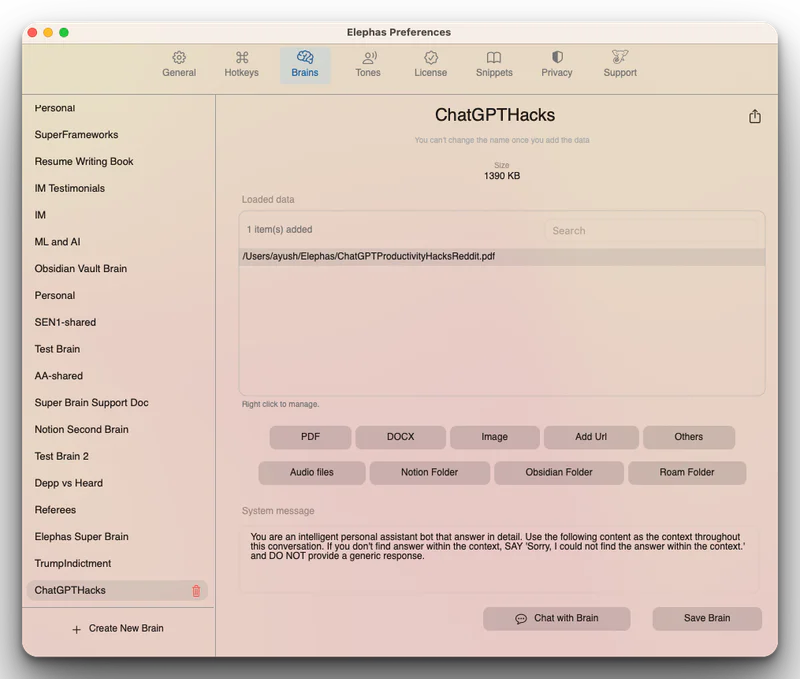Select ChatGPTHacks brain in sidebar
Image resolution: width=800 pixels, height=679 pixels.
click(117, 590)
